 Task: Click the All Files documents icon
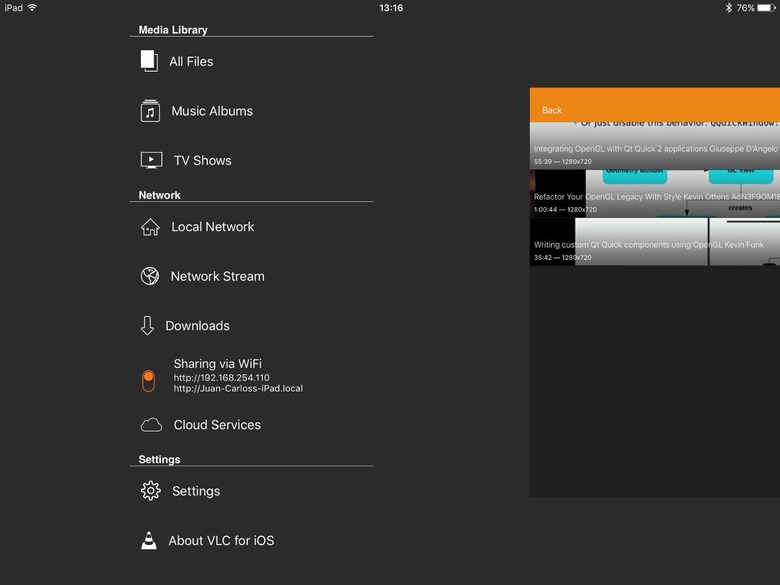click(x=149, y=61)
